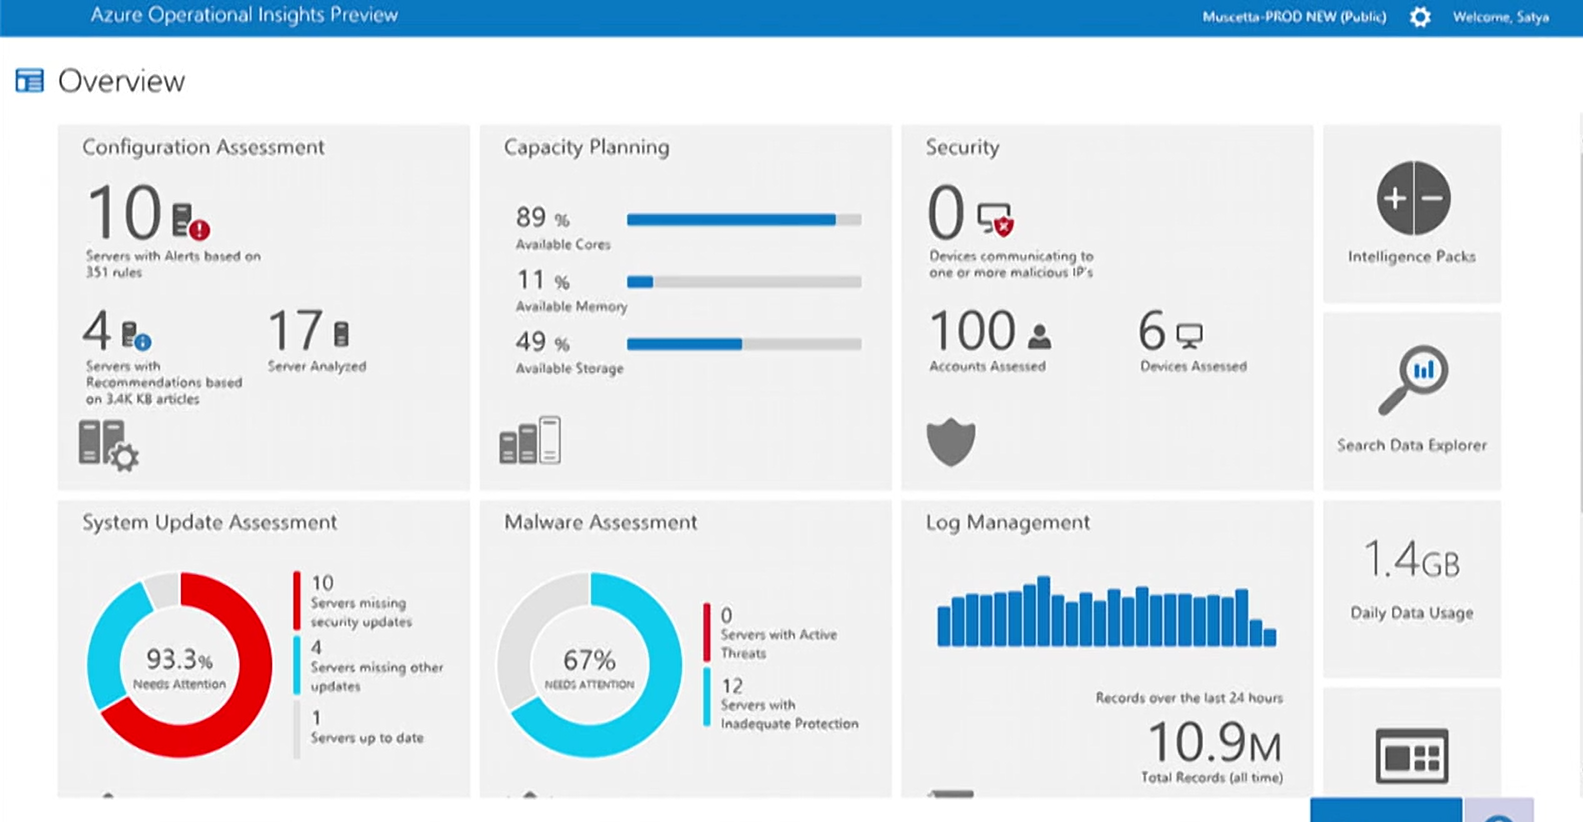The image size is (1583, 822).
Task: Open the System Update Assessment tile title
Action: coord(209,522)
